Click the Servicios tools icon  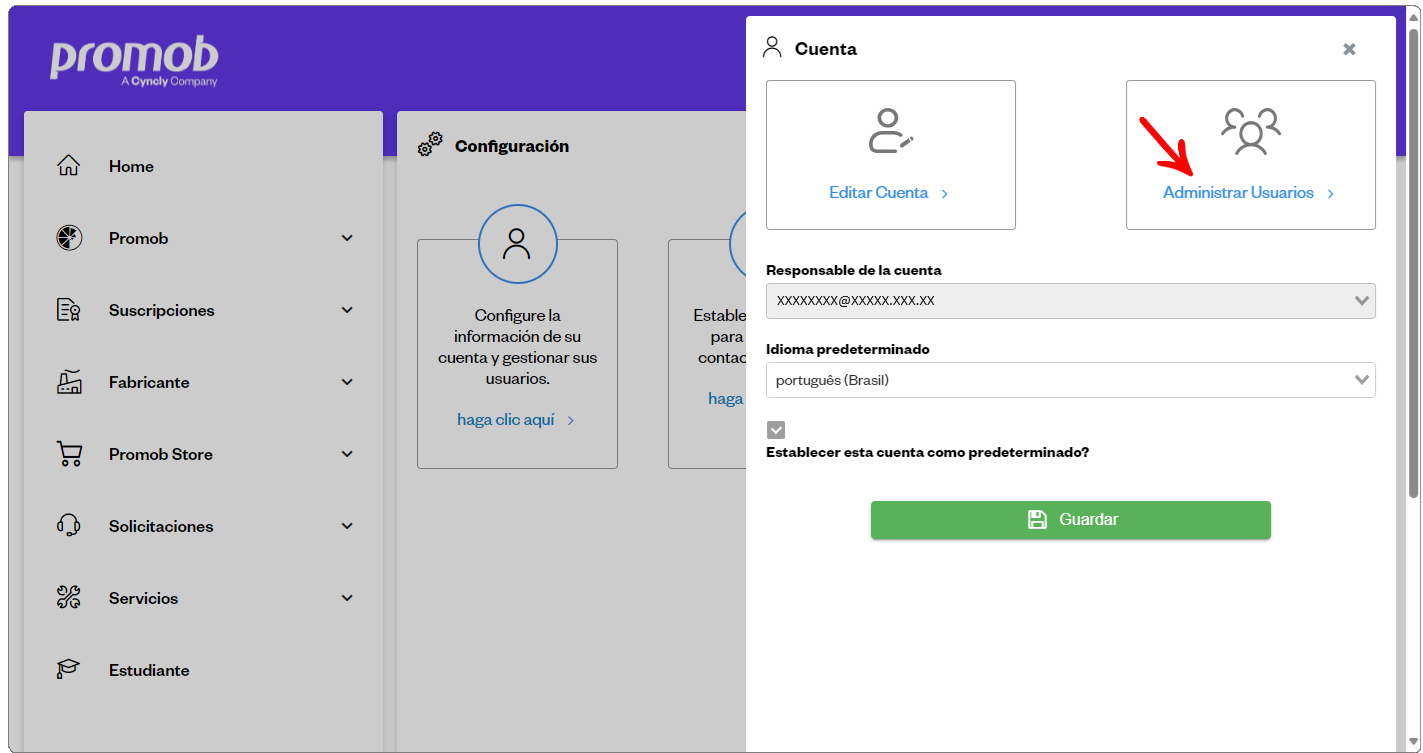pyautogui.click(x=68, y=598)
